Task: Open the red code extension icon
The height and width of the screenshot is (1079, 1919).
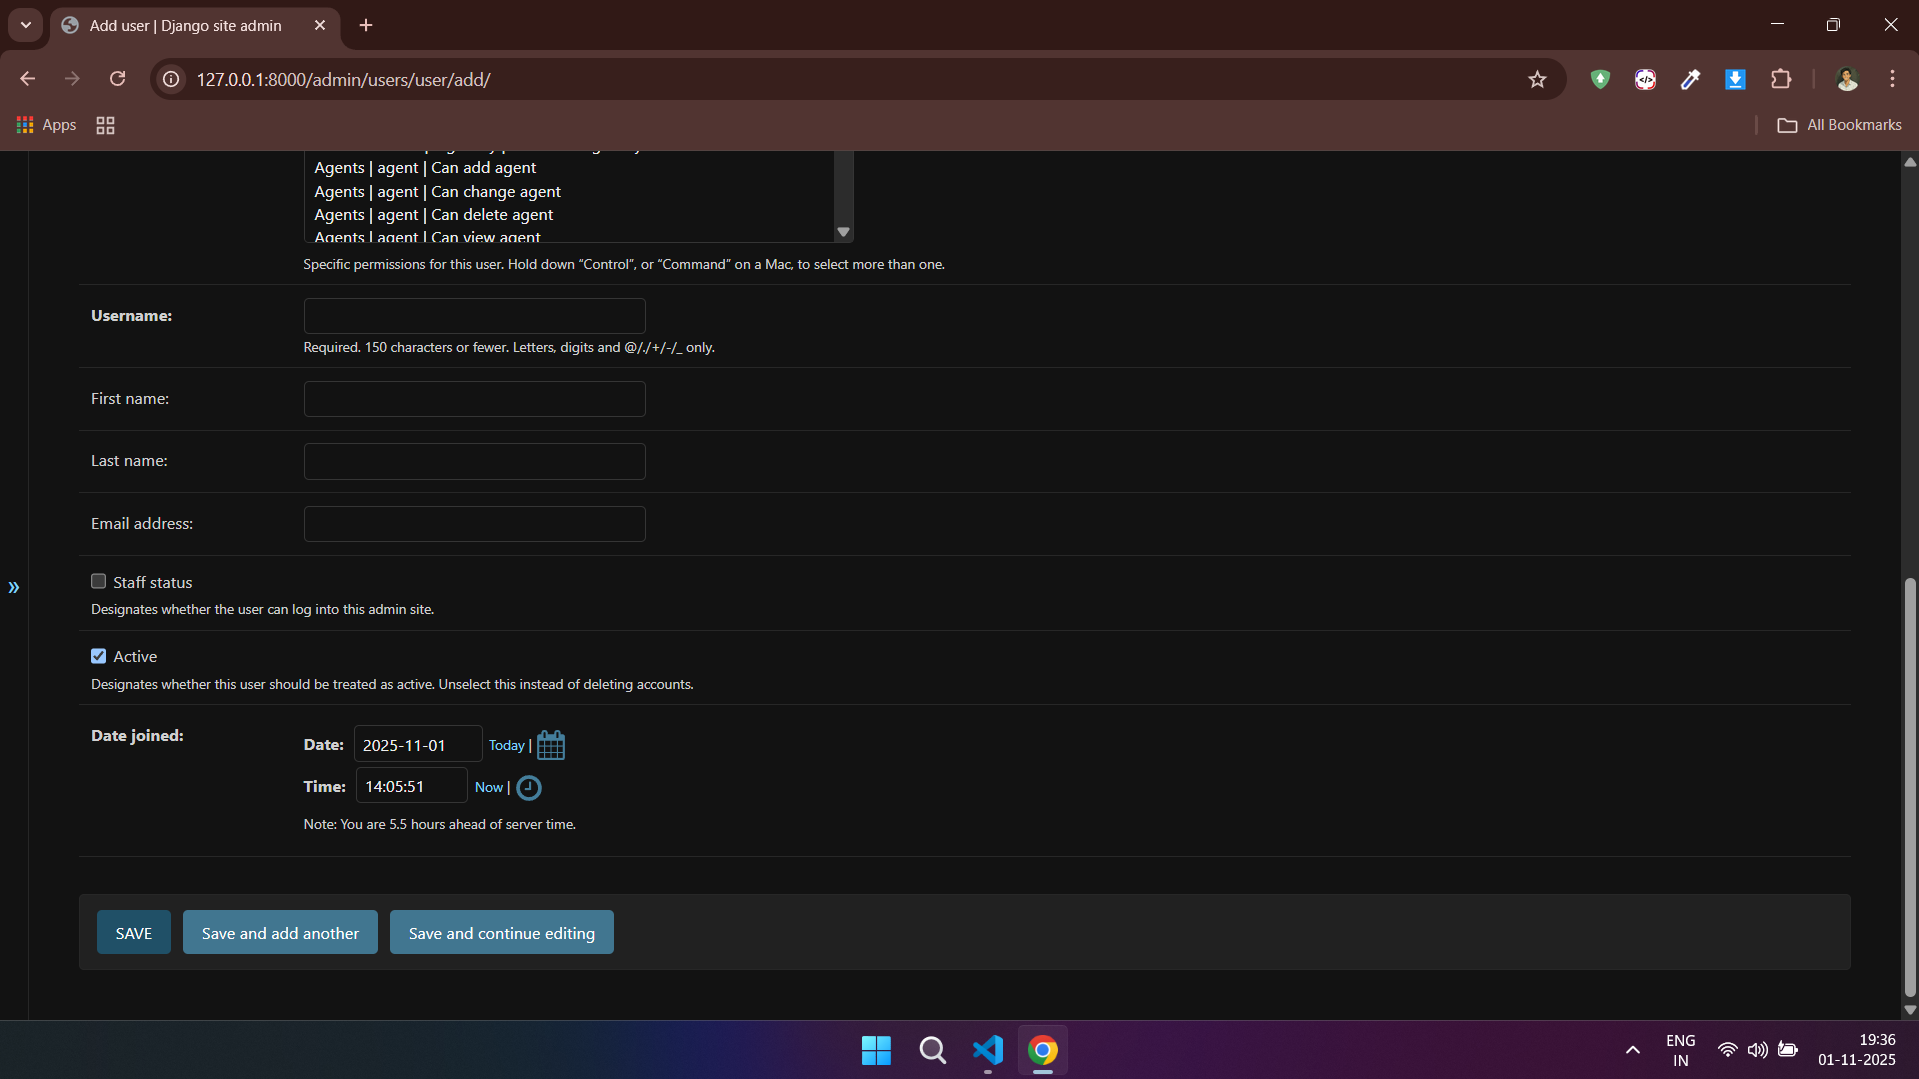Action: [1645, 80]
